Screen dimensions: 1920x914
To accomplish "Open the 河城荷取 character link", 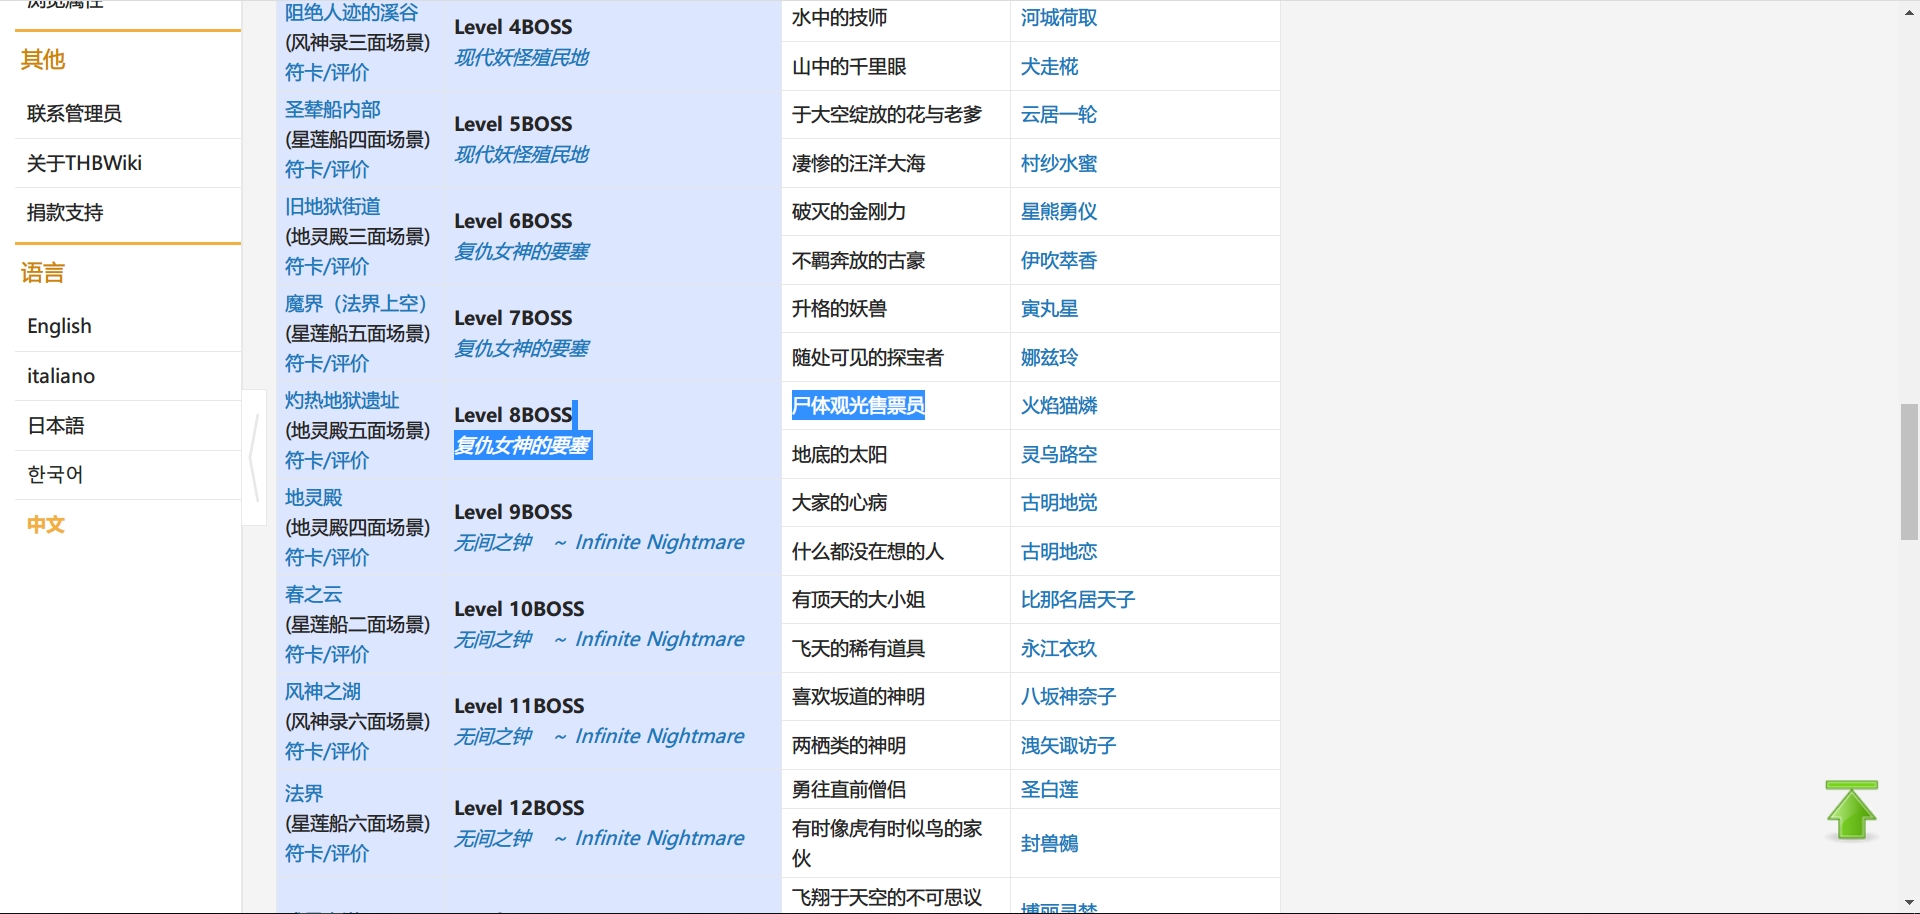I will (1059, 18).
